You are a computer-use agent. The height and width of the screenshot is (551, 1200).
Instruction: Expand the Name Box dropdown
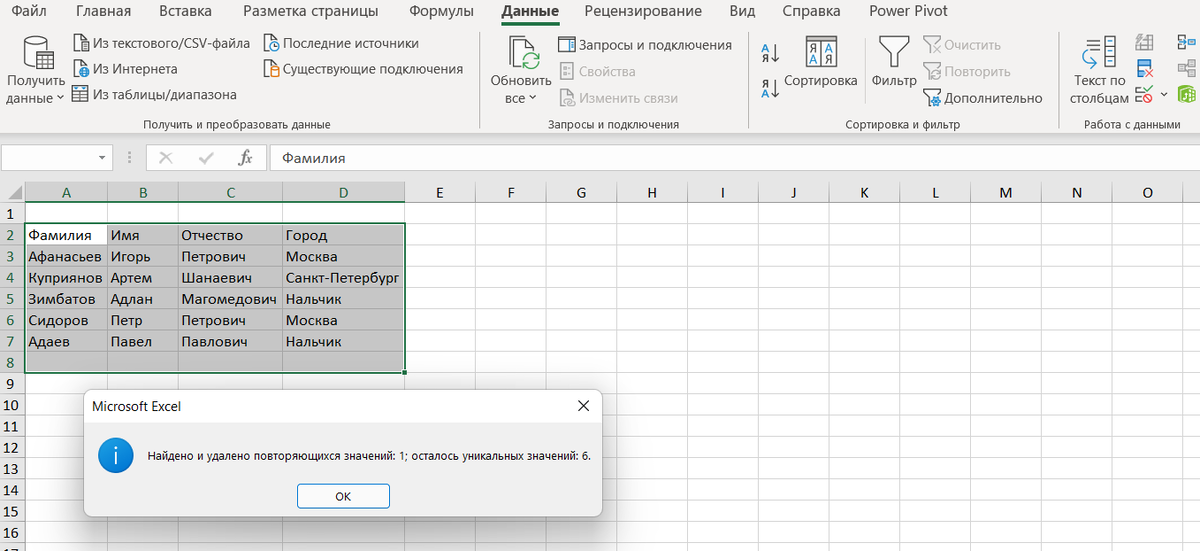[x=104, y=158]
